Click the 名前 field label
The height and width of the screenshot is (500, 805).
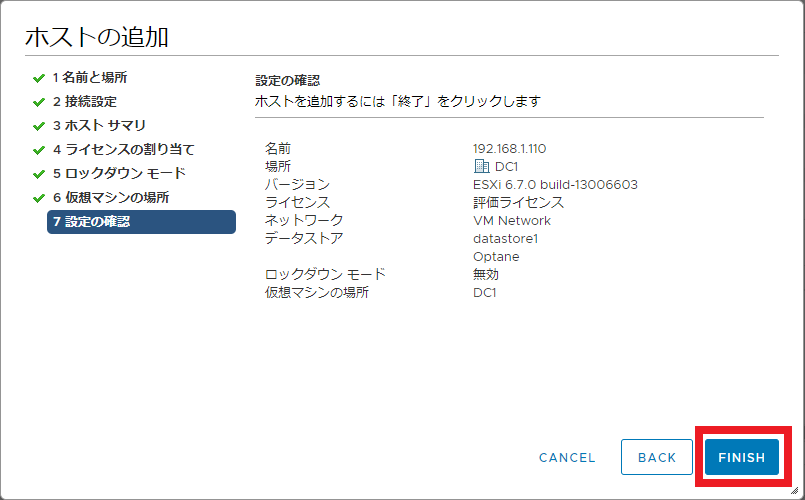278,148
